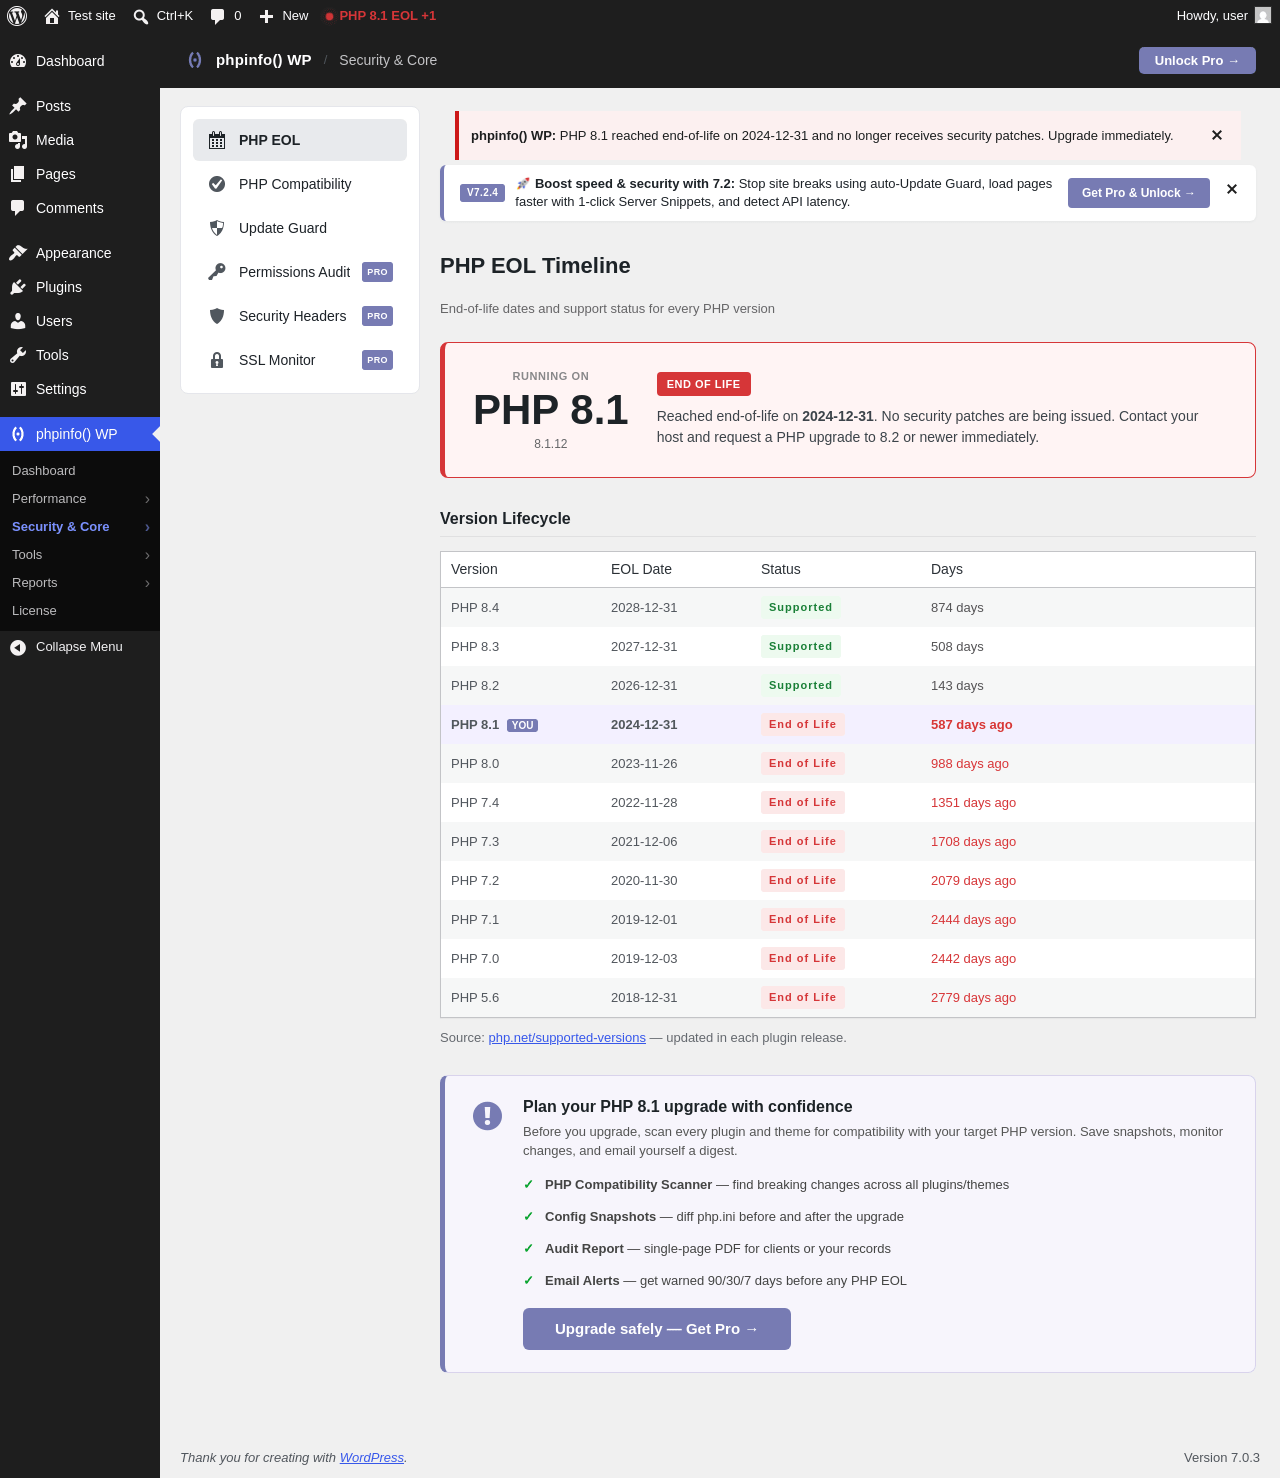Expand Performance submenu chevron
The width and height of the screenshot is (1280, 1478).
[147, 499]
